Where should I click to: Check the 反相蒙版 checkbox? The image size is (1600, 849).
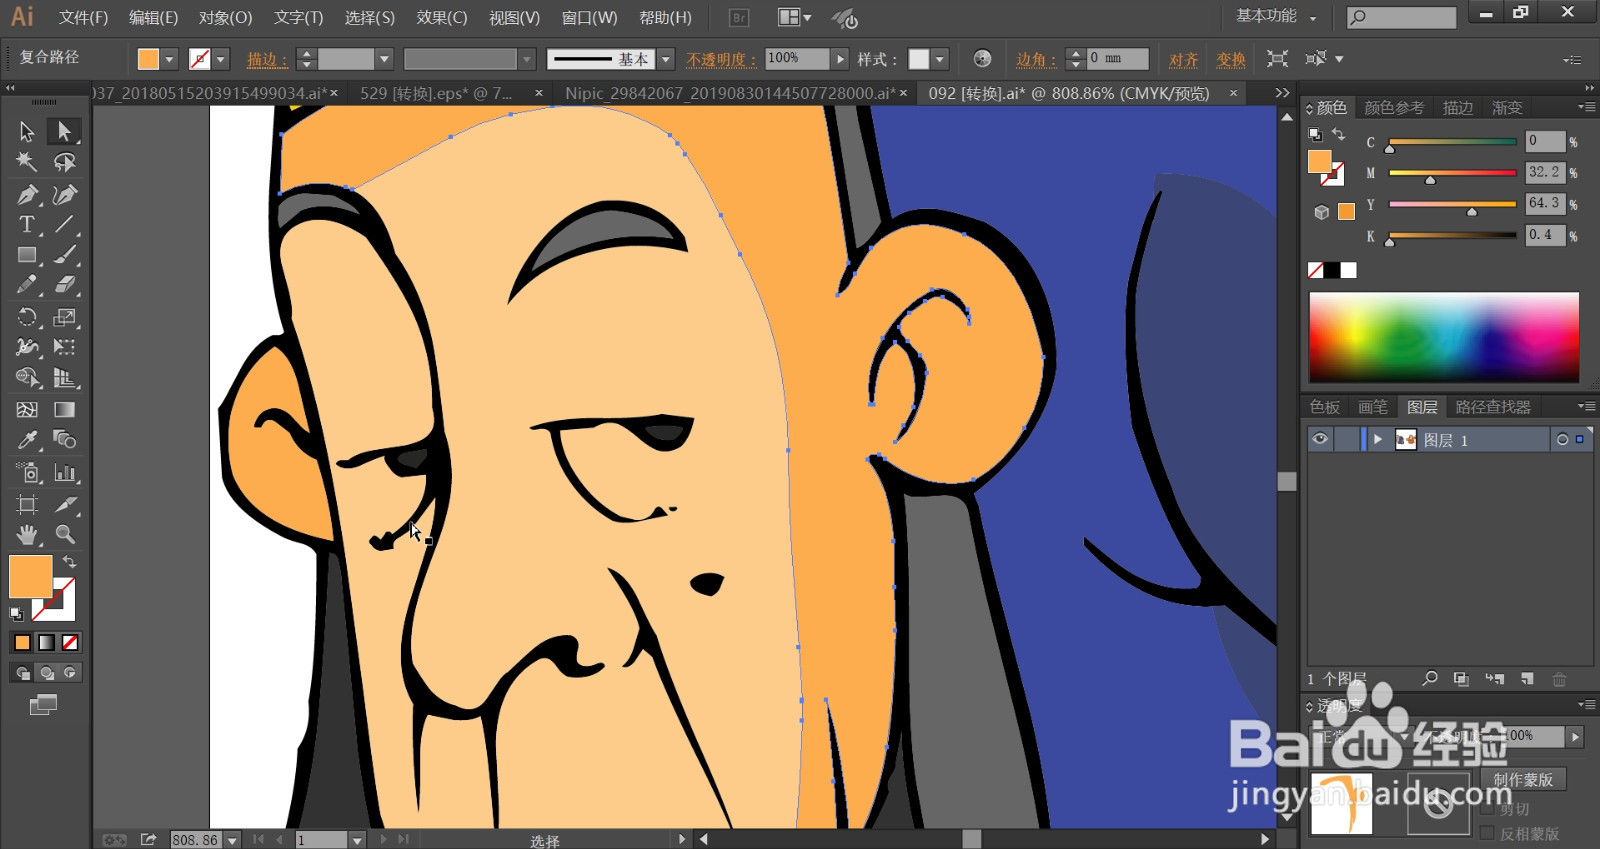[x=1487, y=833]
